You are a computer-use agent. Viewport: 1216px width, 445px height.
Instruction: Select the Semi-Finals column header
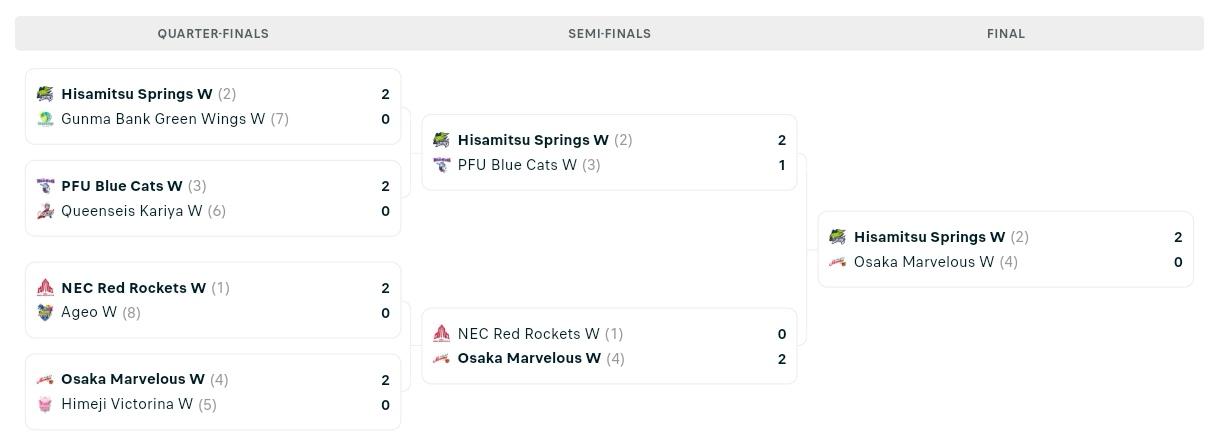(x=609, y=34)
